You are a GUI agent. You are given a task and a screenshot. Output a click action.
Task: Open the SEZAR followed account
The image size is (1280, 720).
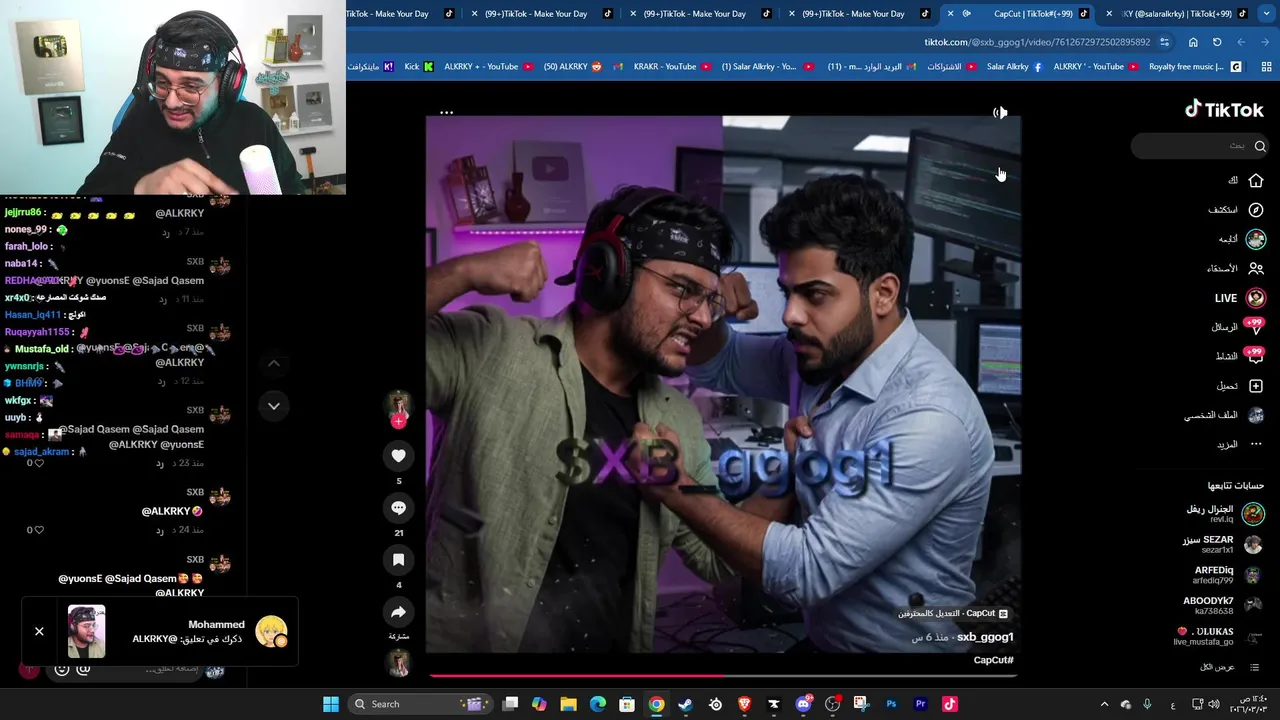point(1224,544)
